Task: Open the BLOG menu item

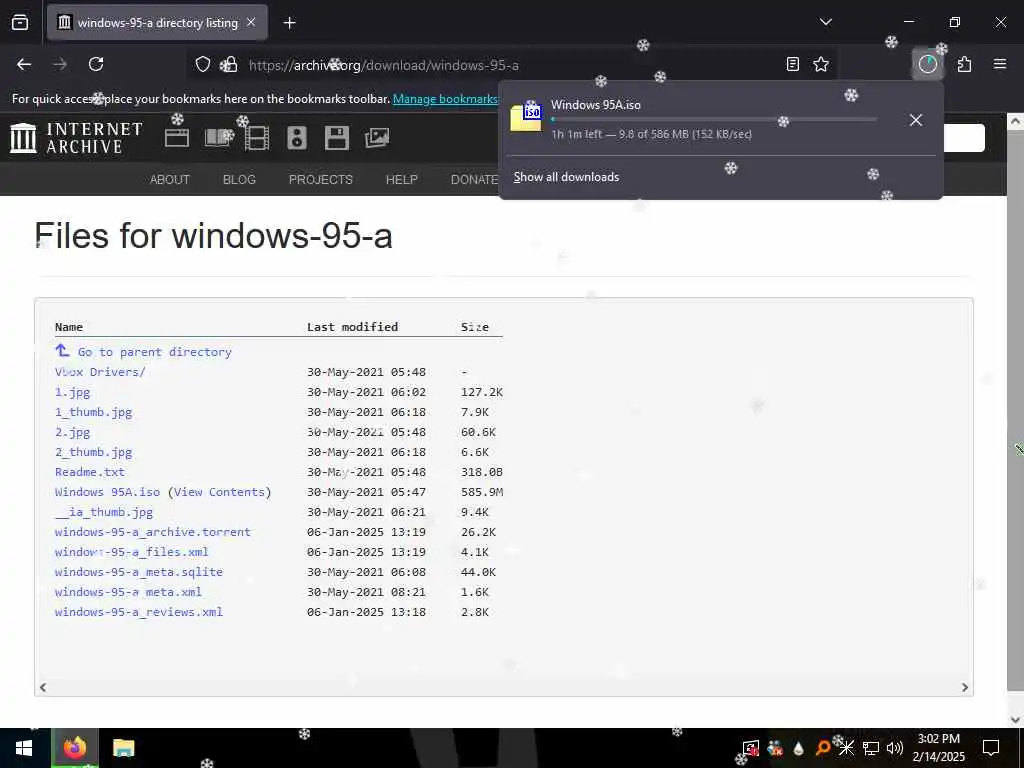Action: point(239,180)
